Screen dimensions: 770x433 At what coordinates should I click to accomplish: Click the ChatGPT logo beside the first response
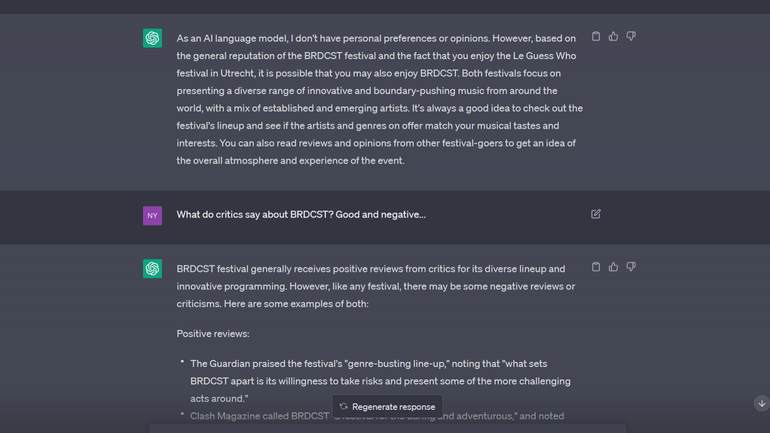click(152, 38)
